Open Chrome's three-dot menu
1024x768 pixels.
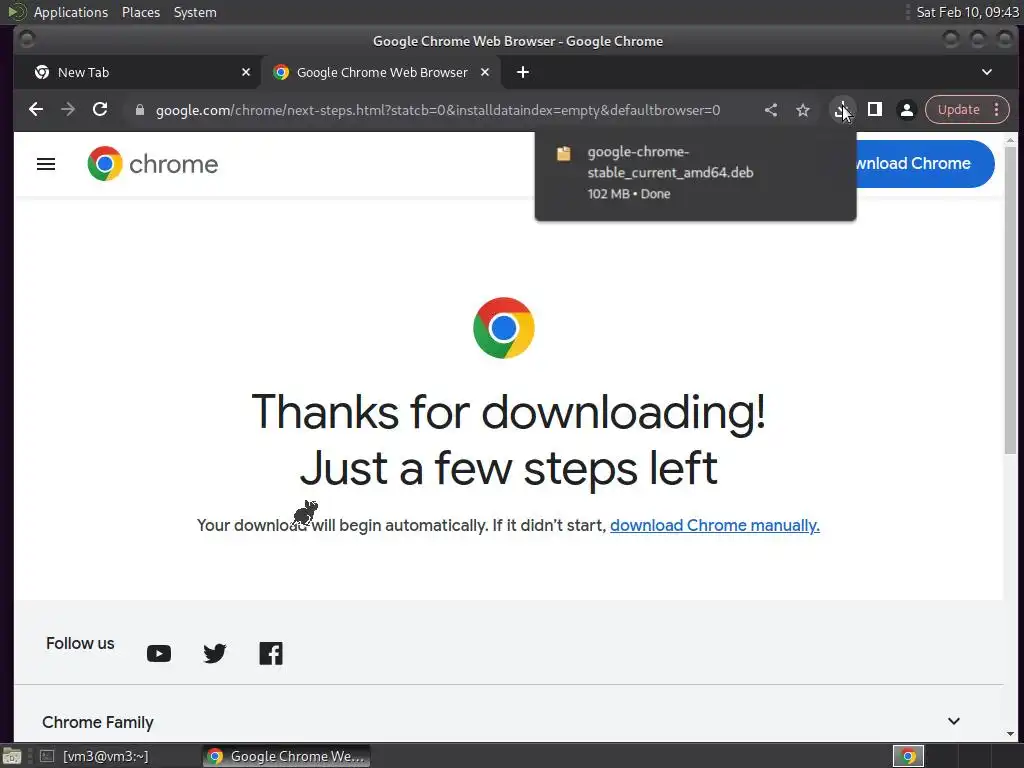coord(997,110)
